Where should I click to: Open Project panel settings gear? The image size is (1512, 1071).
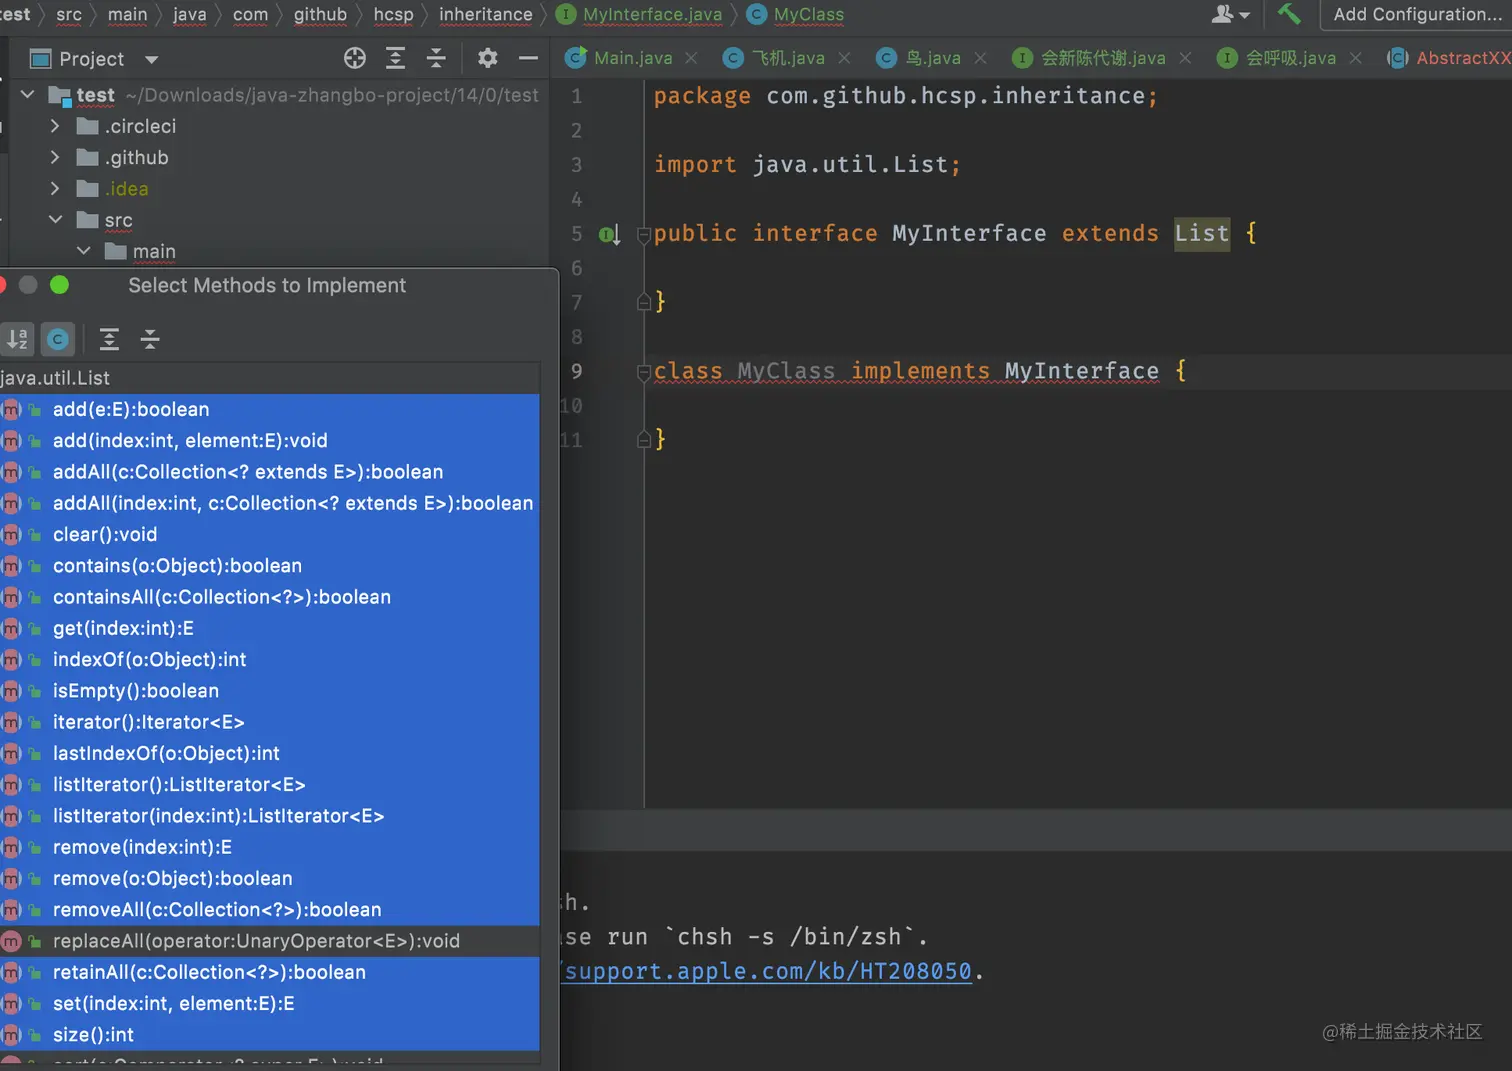click(x=487, y=58)
